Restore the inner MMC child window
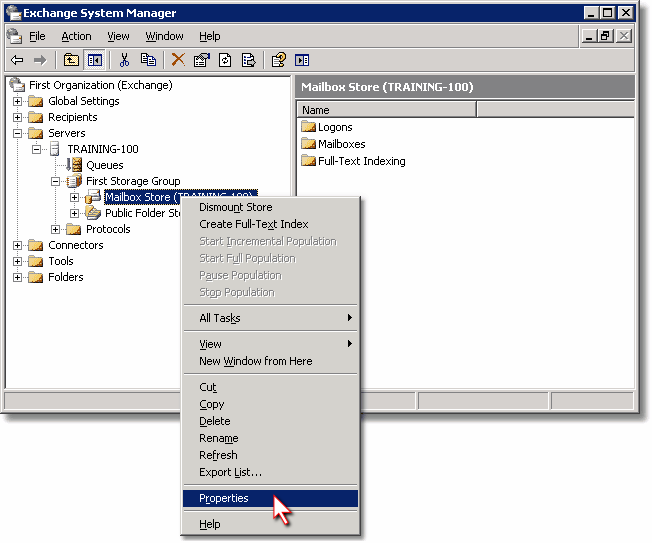Screen dimensions: 652x543 tap(605, 36)
